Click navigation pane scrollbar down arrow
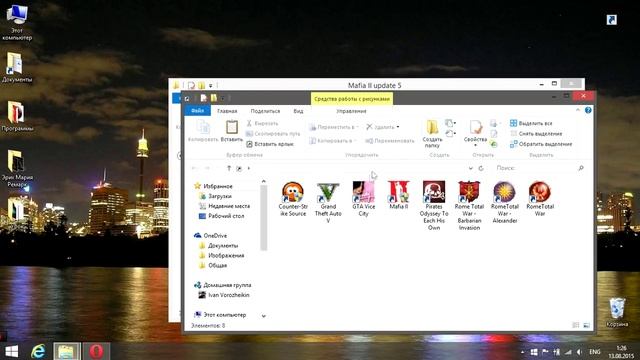 click(x=264, y=316)
